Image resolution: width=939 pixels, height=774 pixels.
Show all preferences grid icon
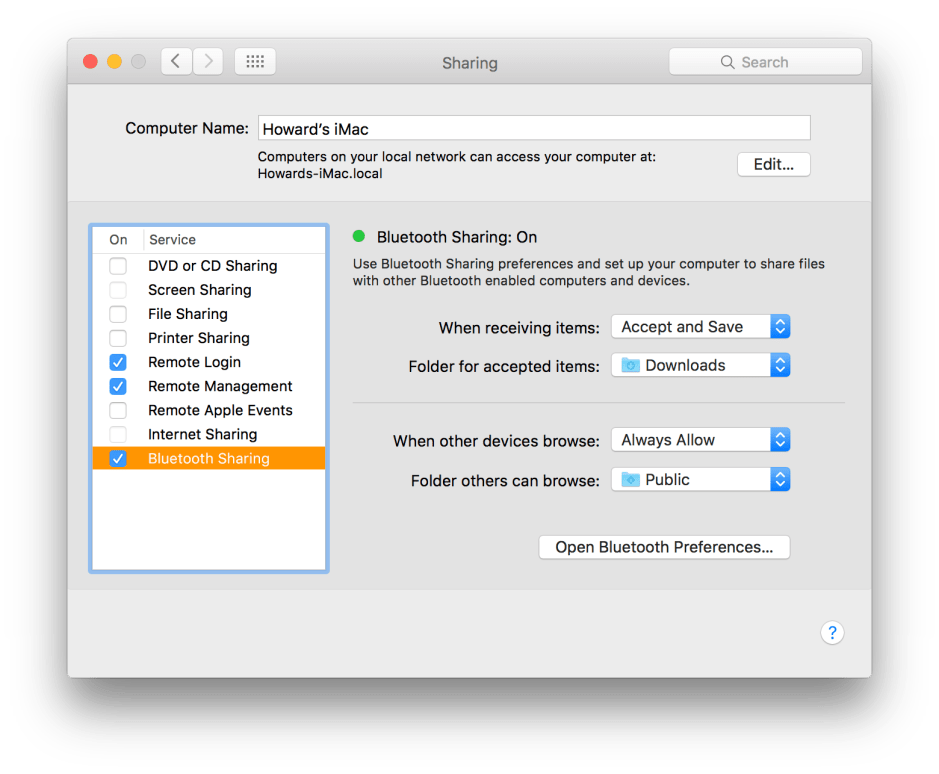click(255, 62)
